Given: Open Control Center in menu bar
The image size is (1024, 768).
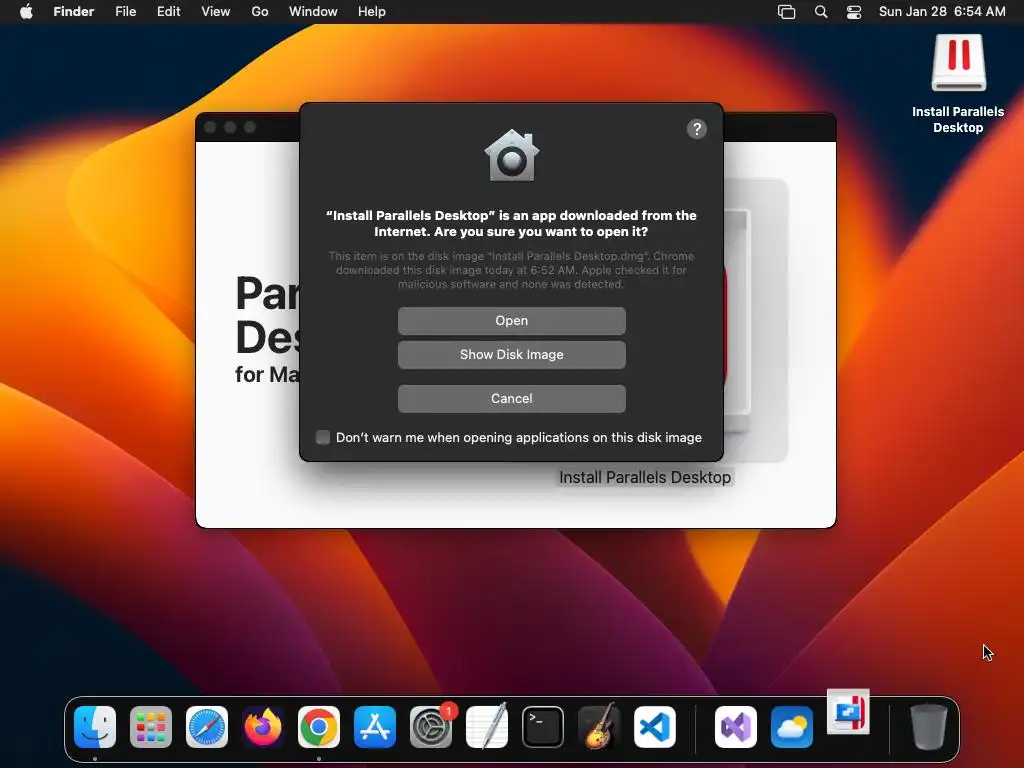Looking at the screenshot, I should point(854,12).
